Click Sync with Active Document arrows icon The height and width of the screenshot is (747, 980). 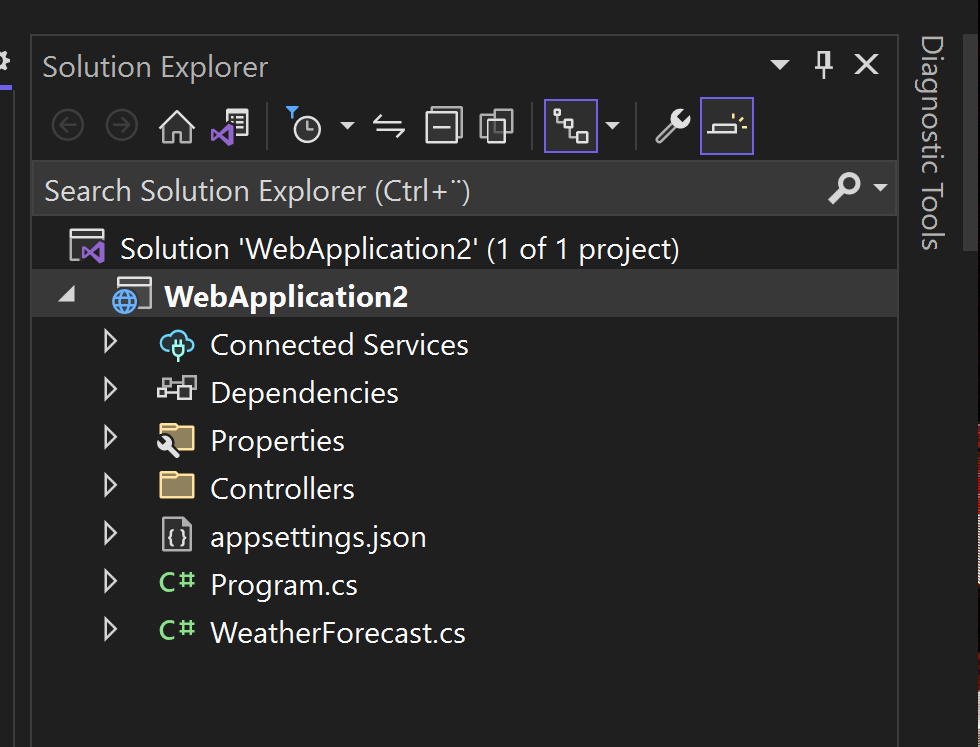pos(389,126)
